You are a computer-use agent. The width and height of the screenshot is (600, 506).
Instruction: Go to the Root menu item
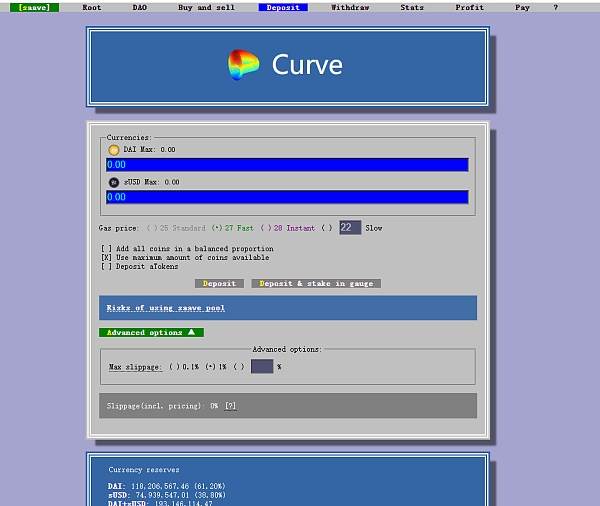point(92,7)
